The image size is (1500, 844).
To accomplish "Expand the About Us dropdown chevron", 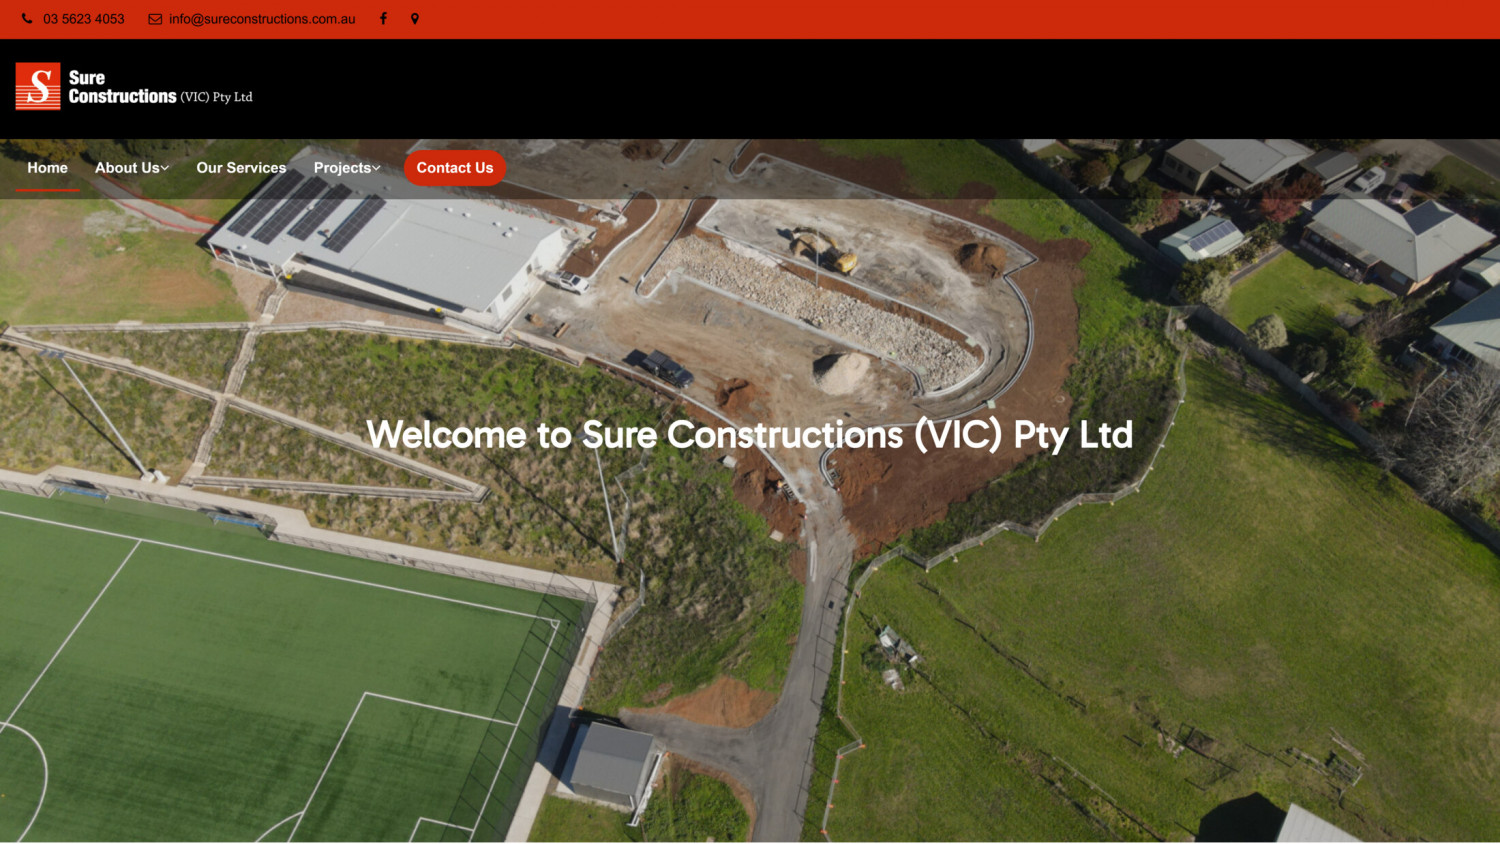I will coord(165,168).
